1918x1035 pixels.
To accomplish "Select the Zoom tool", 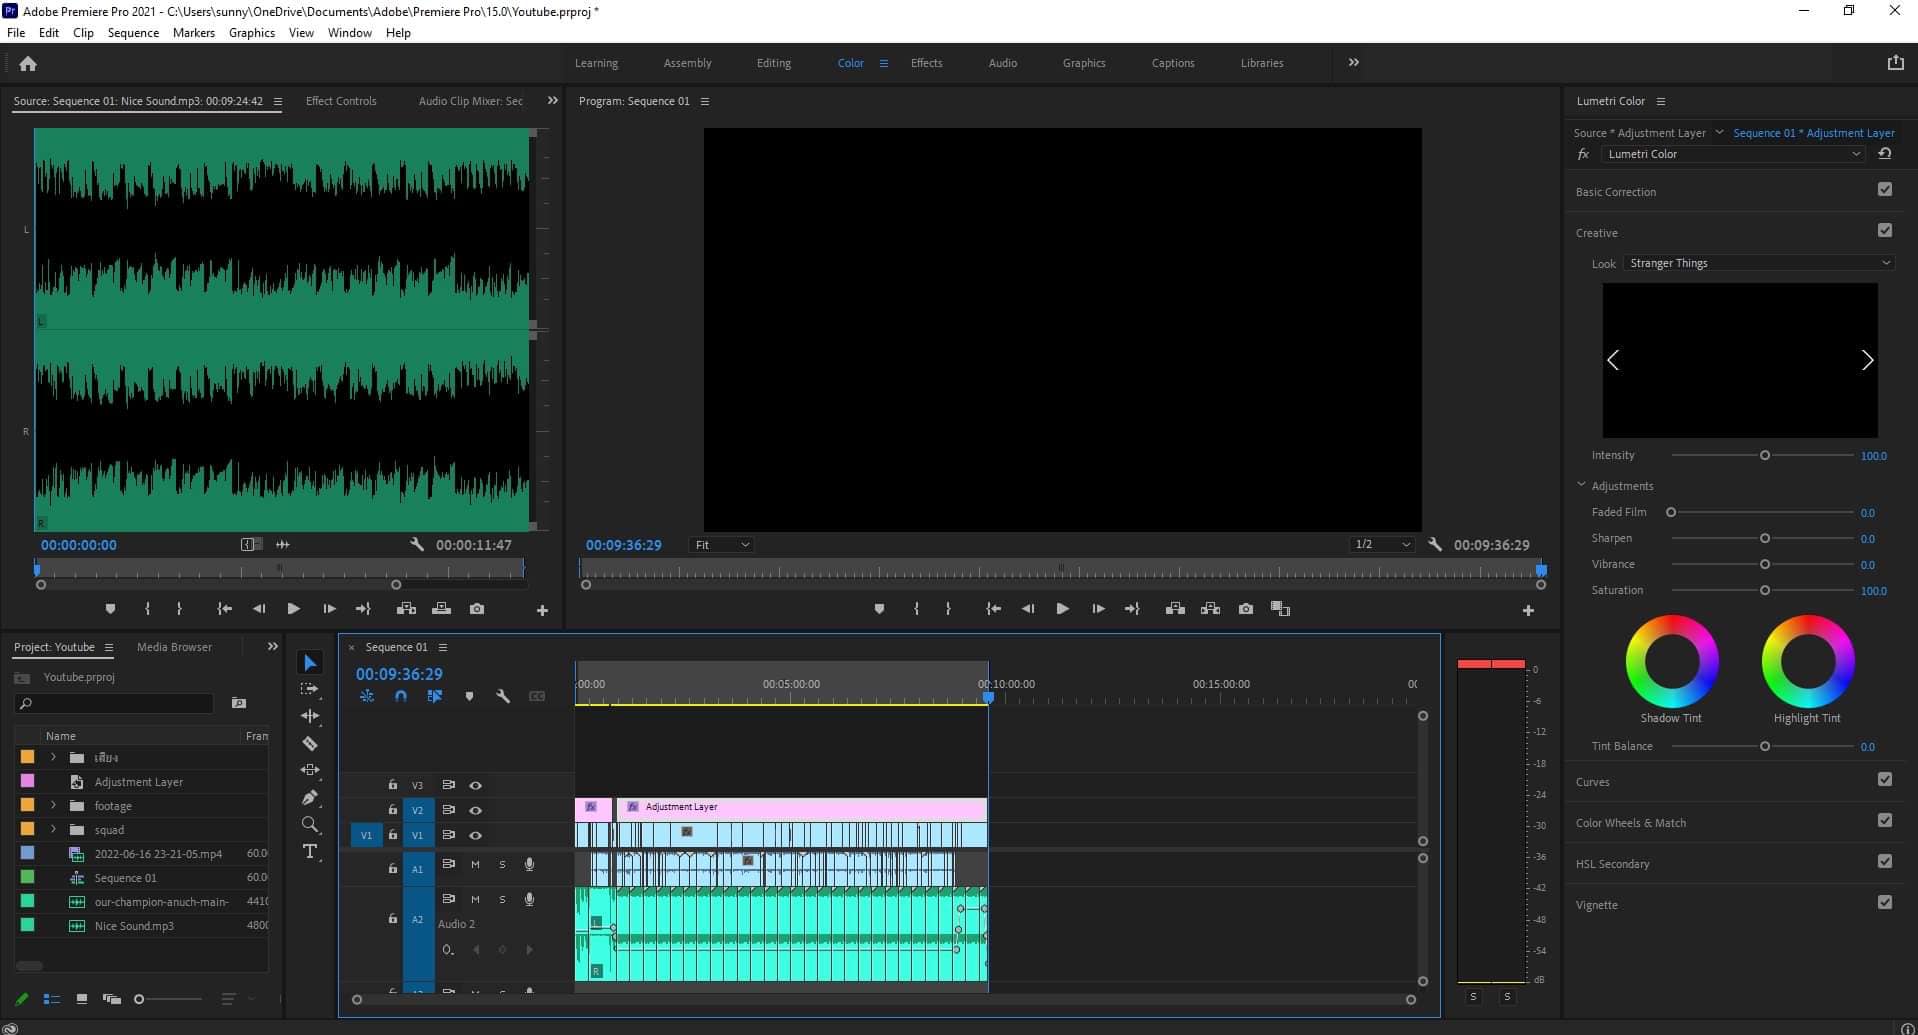I will [310, 825].
